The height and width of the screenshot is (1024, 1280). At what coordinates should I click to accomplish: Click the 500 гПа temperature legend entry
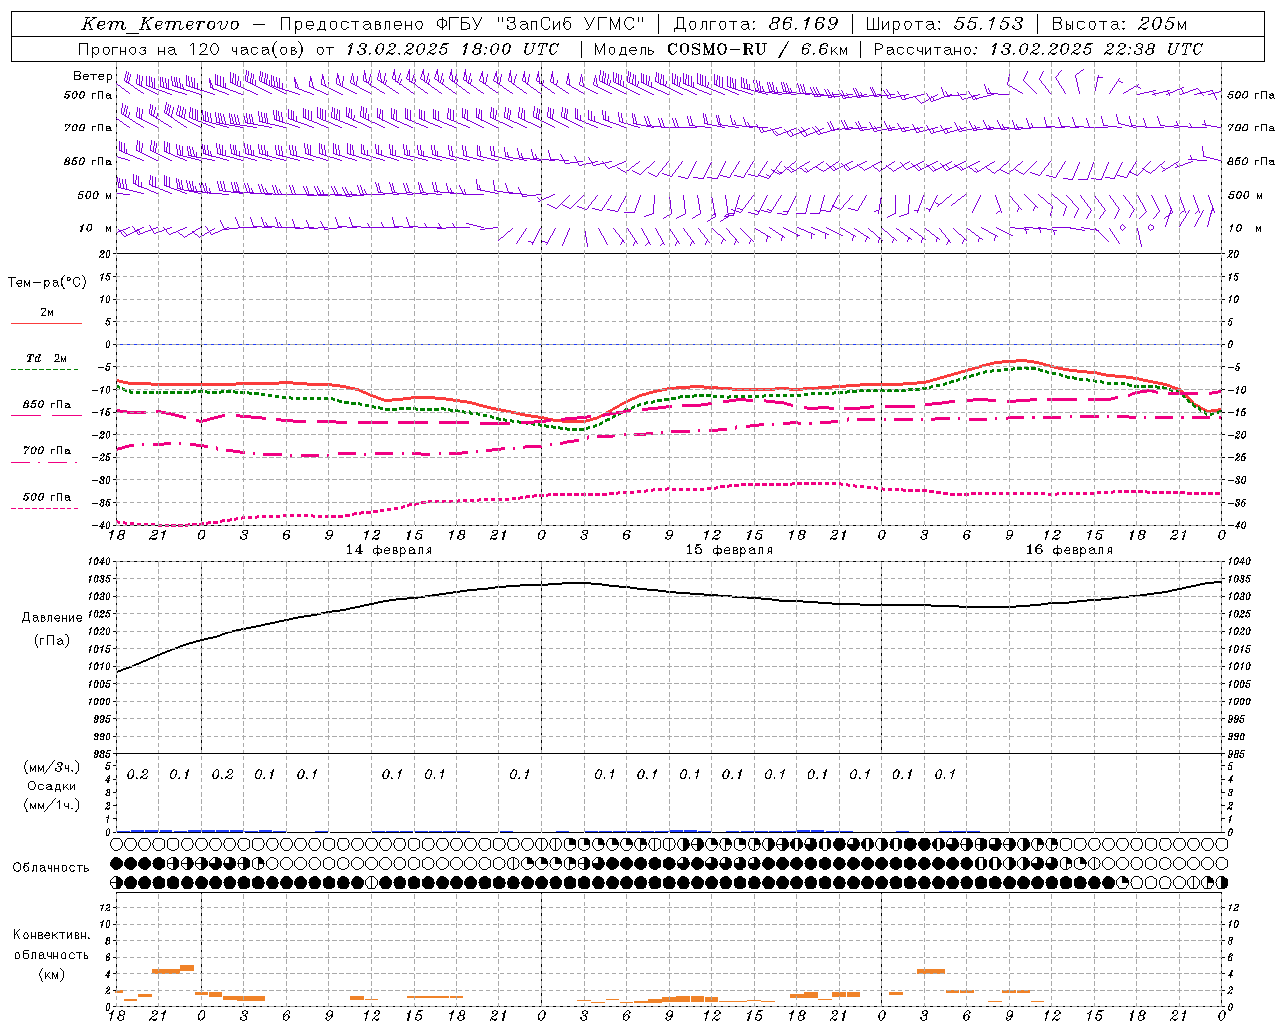[x=46, y=497]
